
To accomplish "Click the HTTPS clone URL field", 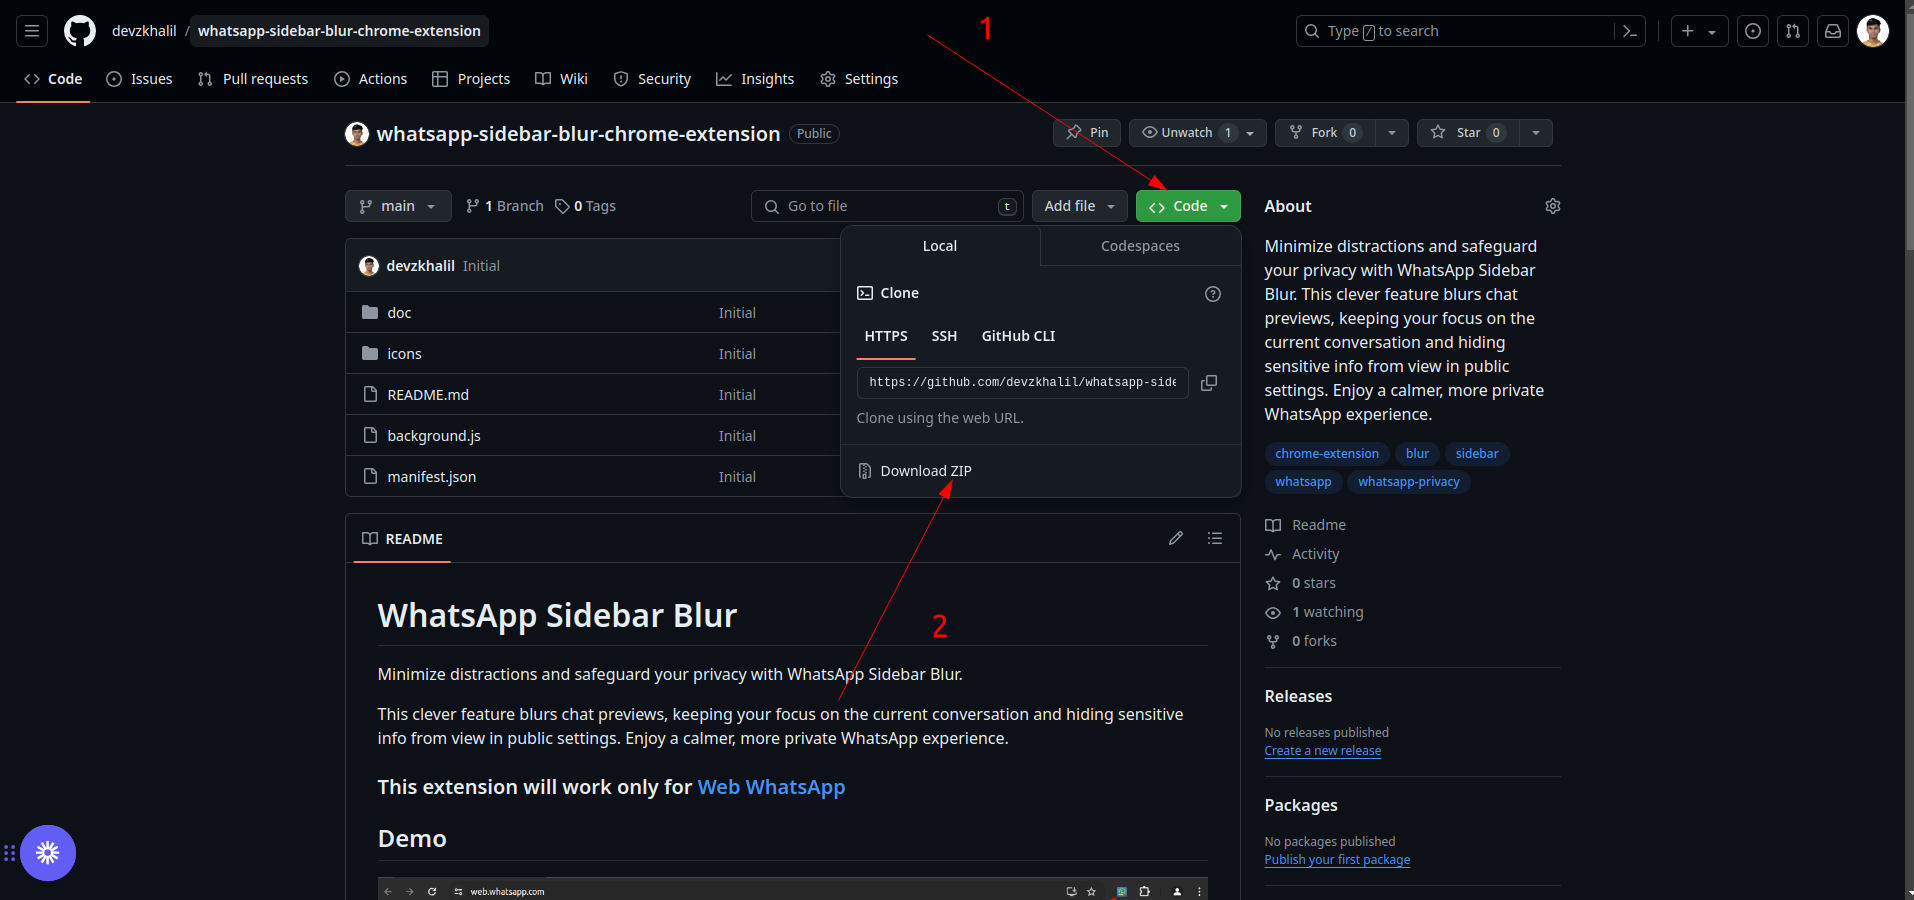I will (1022, 383).
